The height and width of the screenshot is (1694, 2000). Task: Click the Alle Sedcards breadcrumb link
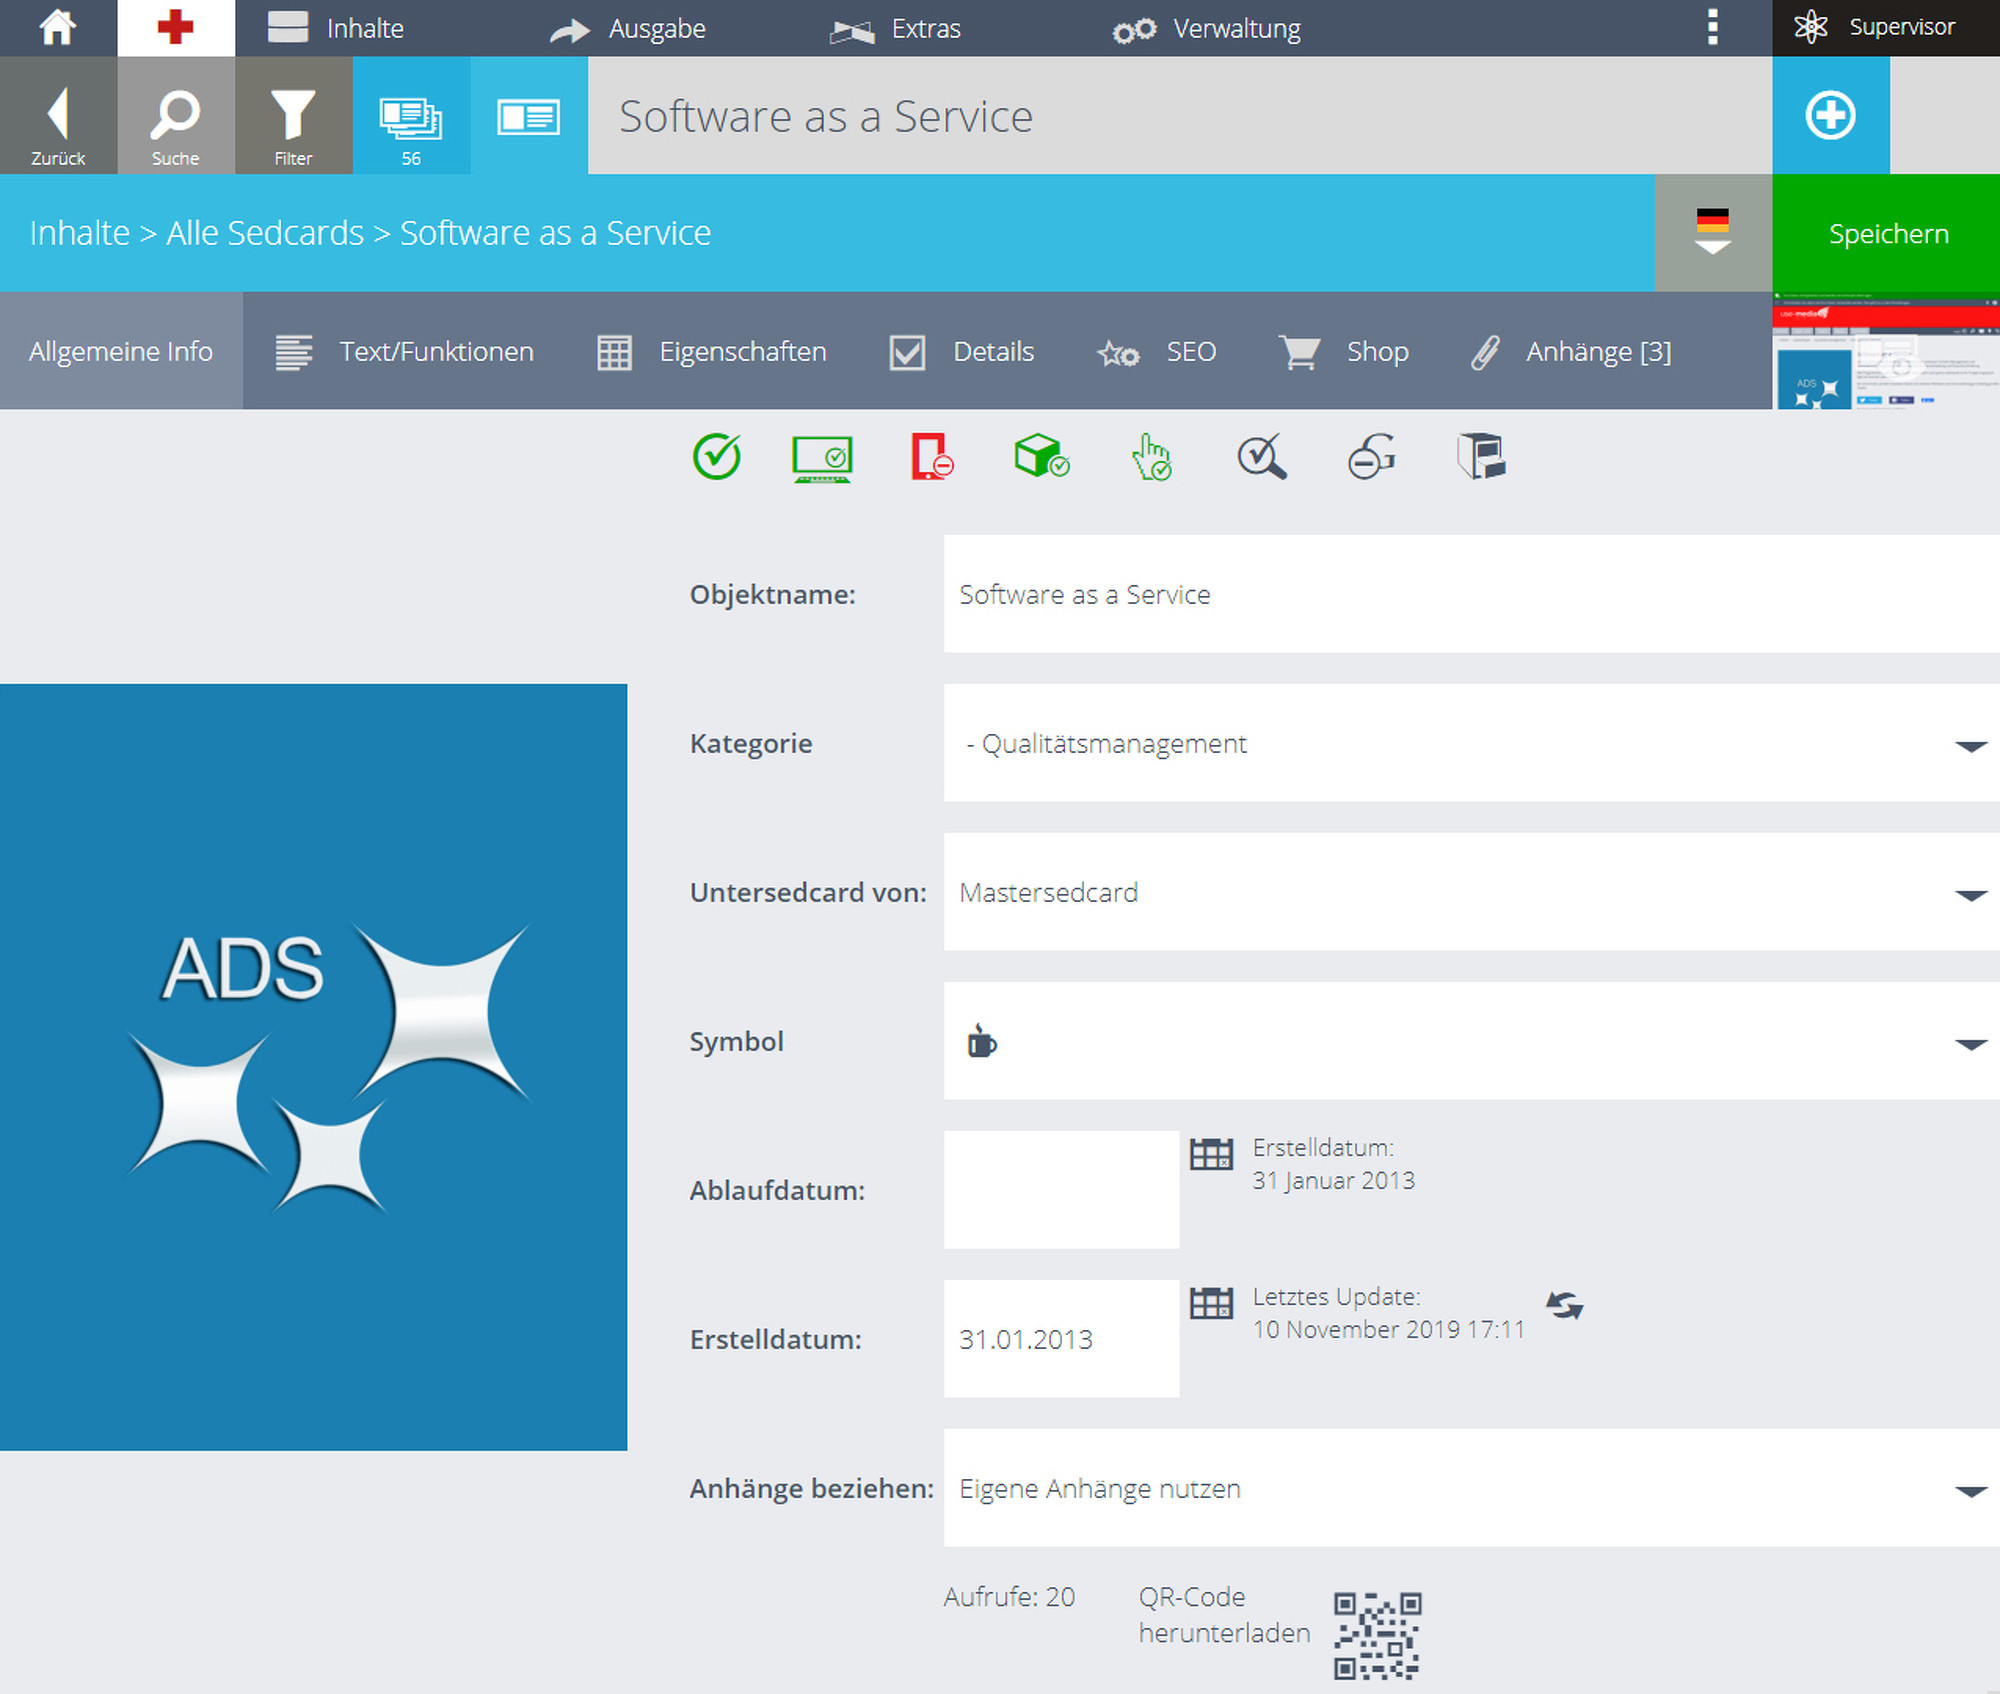click(265, 233)
